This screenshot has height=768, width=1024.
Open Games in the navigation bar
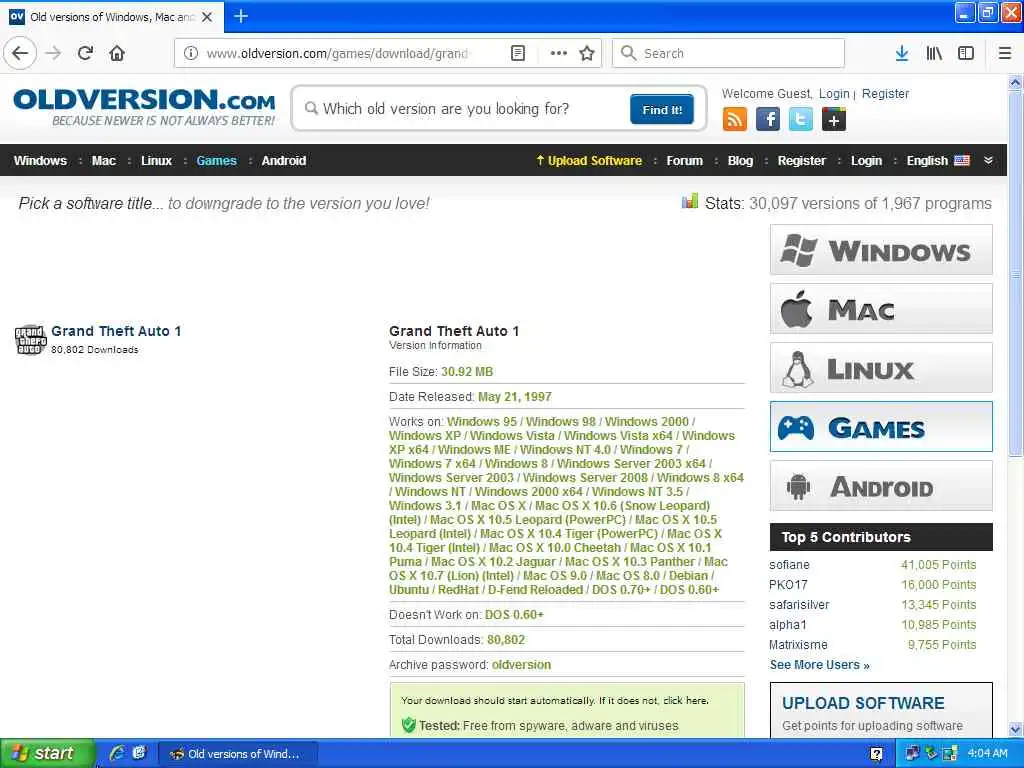[216, 161]
